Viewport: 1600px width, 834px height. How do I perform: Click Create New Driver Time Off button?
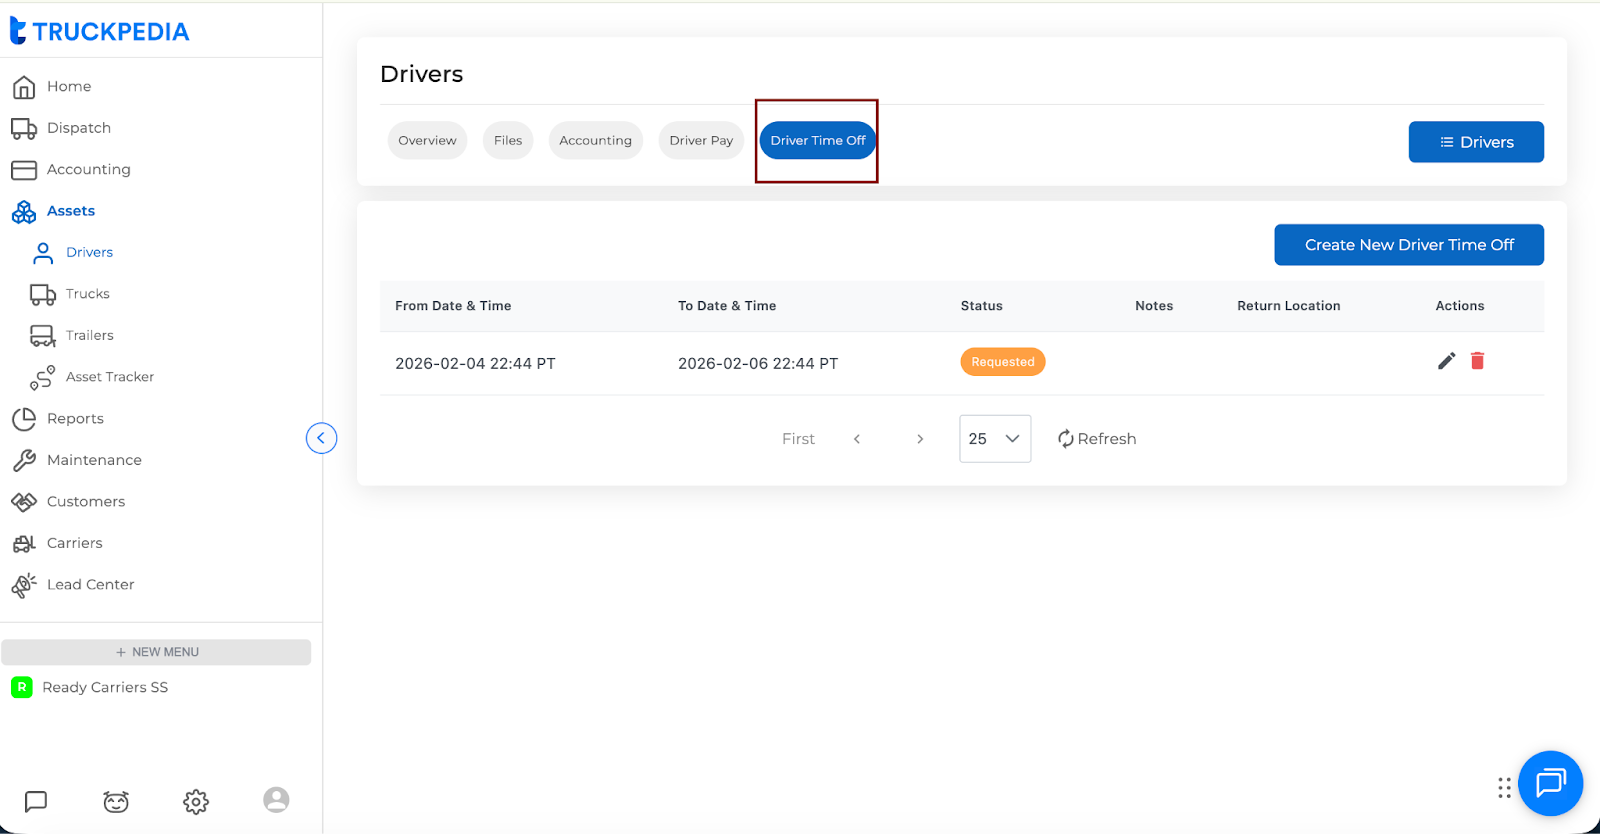coord(1408,245)
